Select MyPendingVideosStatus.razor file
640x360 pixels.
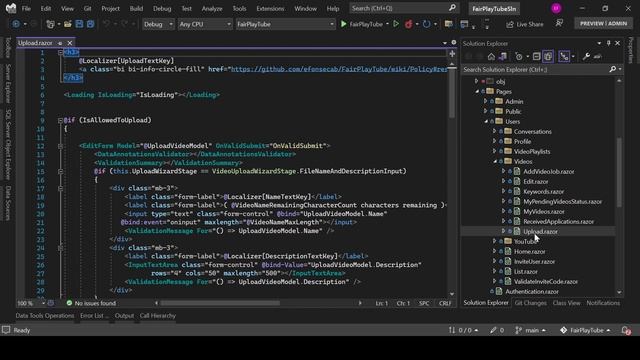[562, 201]
